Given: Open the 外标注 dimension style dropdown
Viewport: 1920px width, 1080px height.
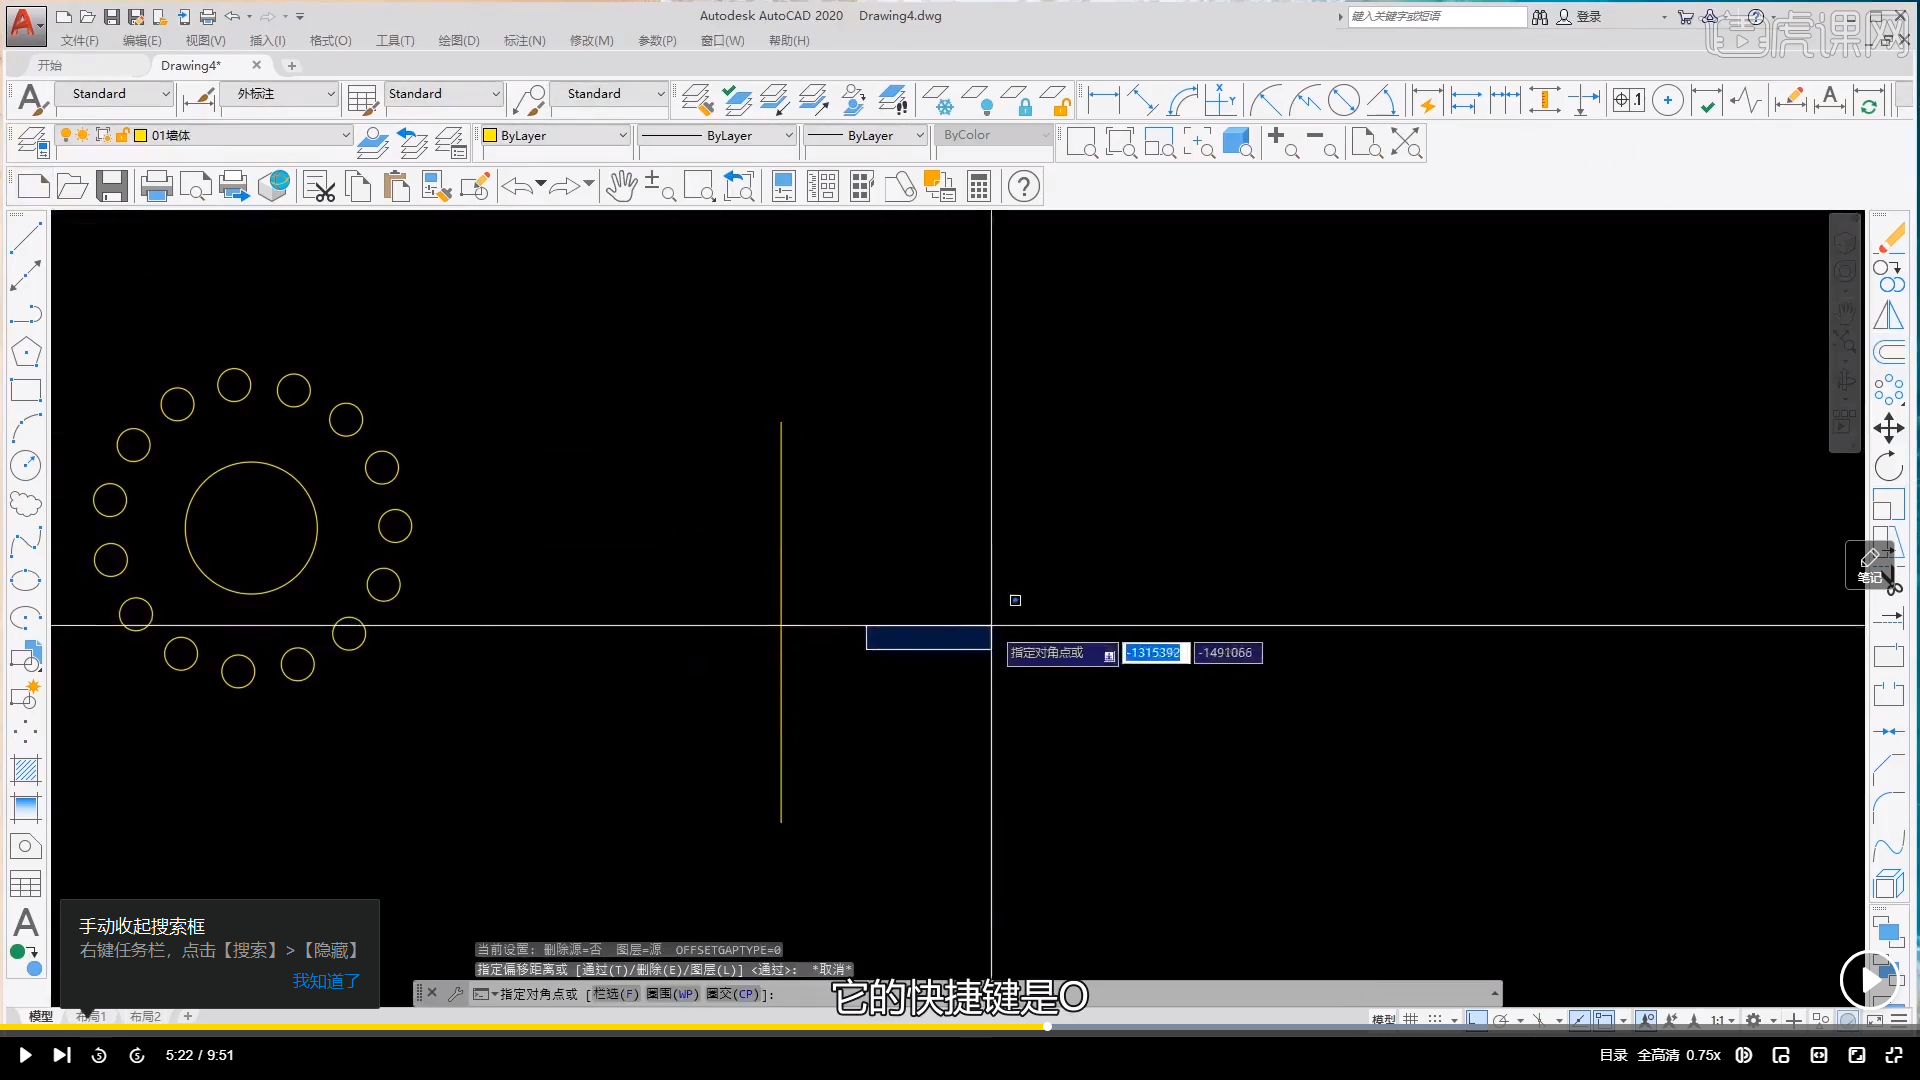Looking at the screenshot, I should tap(280, 94).
